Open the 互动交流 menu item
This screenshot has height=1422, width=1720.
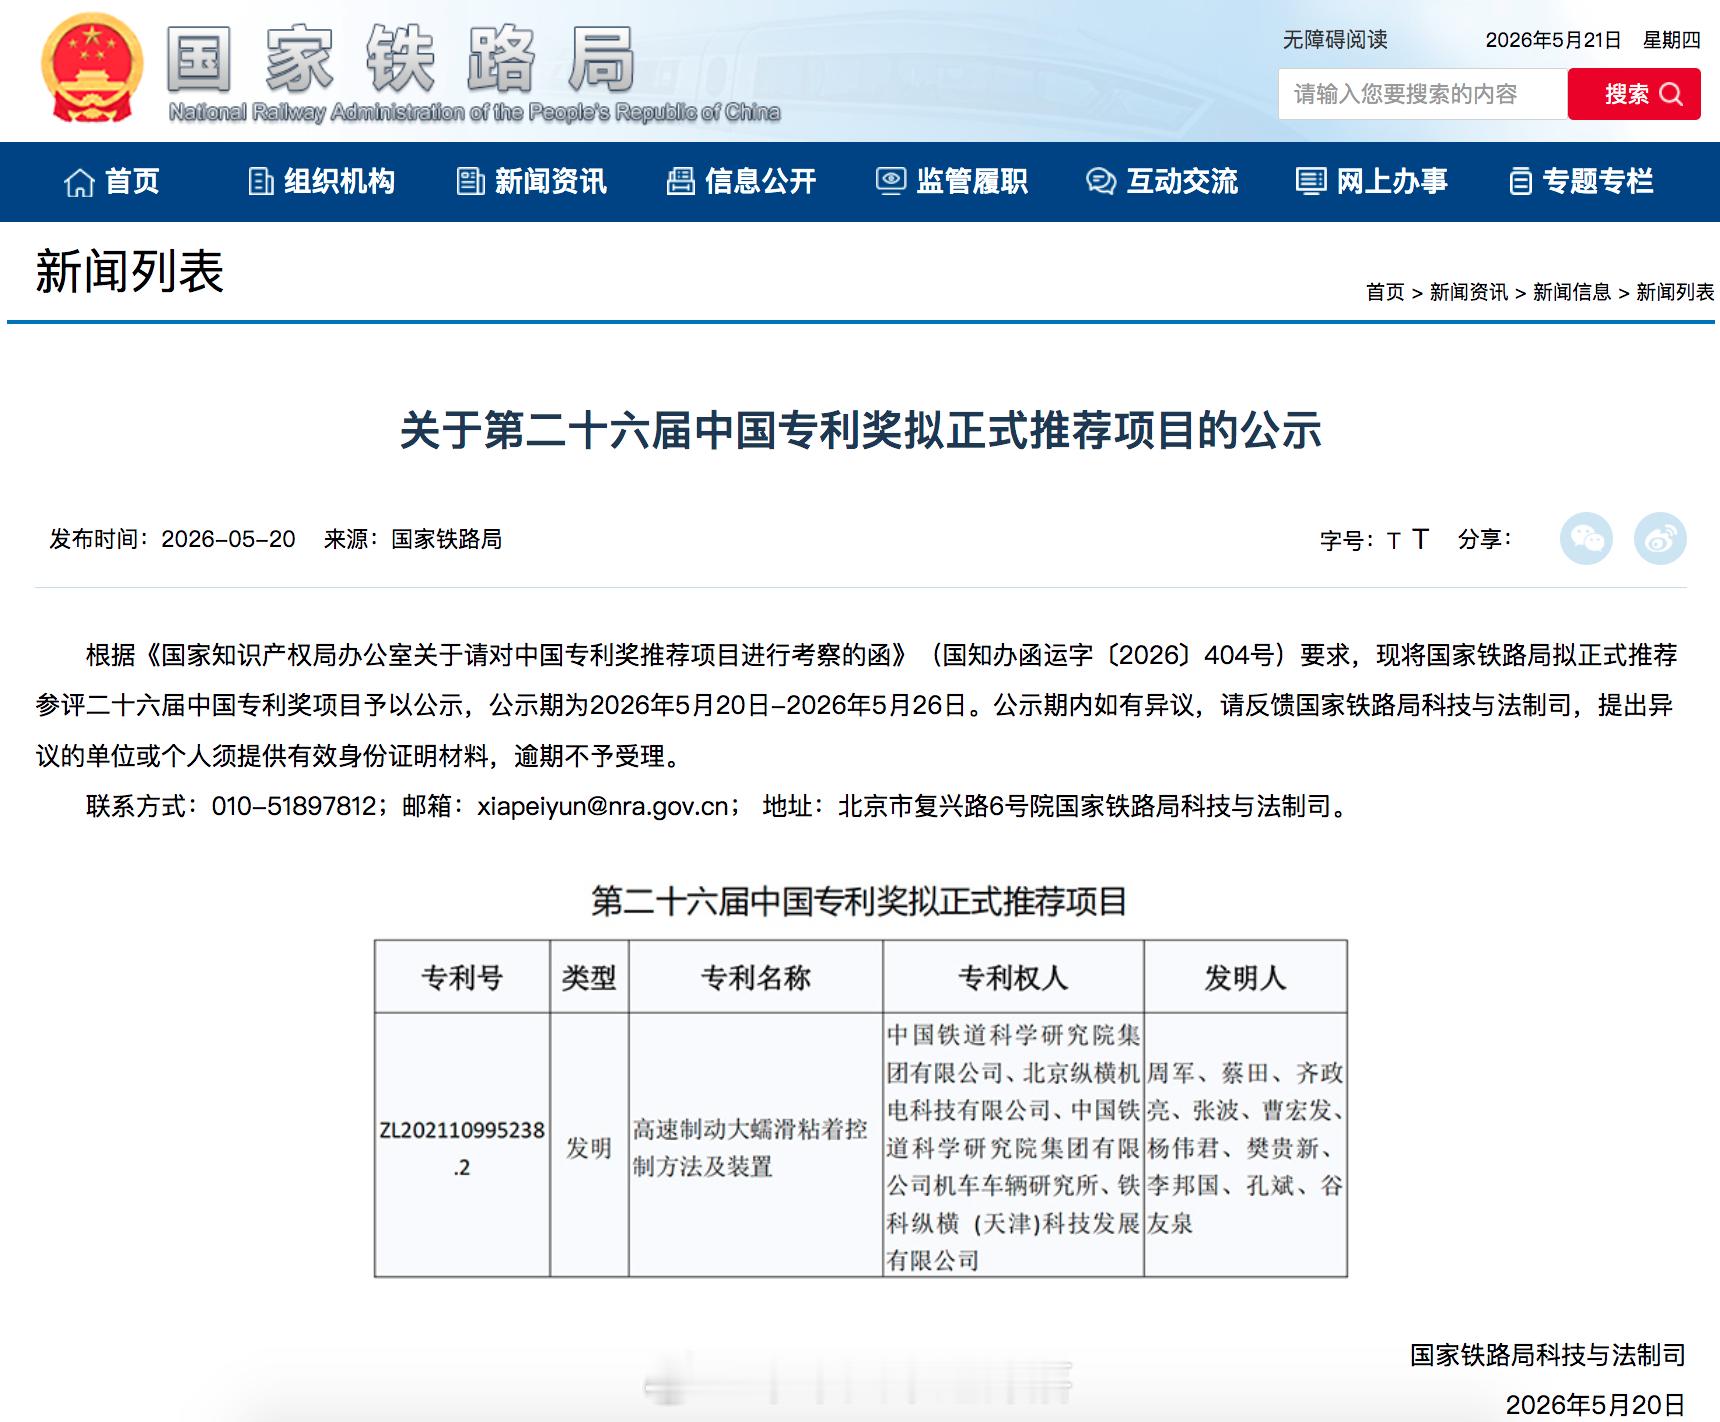[x=1182, y=181]
